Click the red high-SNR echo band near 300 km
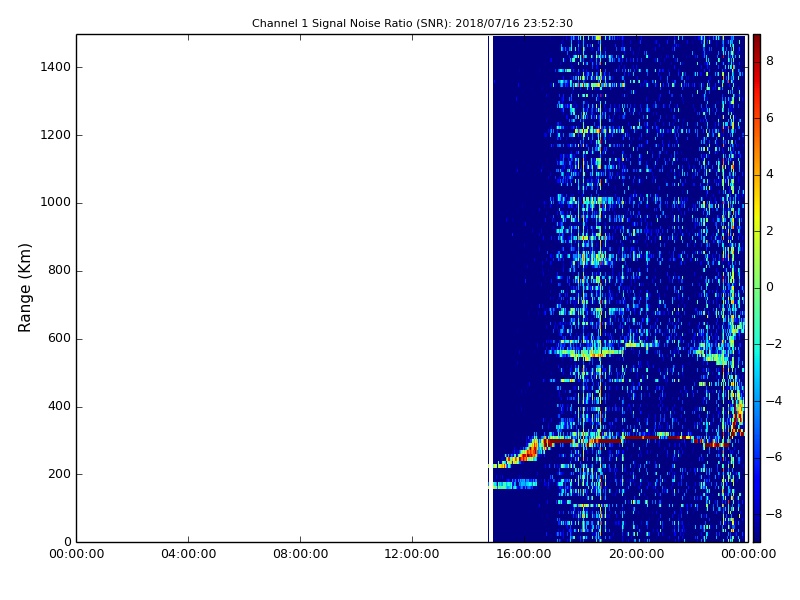 [x=638, y=439]
